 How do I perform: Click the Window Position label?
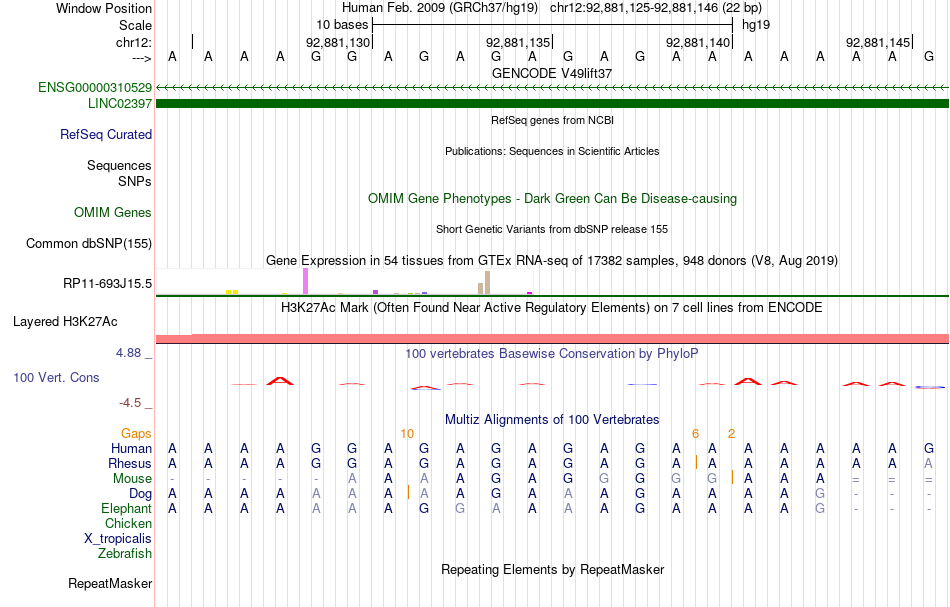click(104, 8)
